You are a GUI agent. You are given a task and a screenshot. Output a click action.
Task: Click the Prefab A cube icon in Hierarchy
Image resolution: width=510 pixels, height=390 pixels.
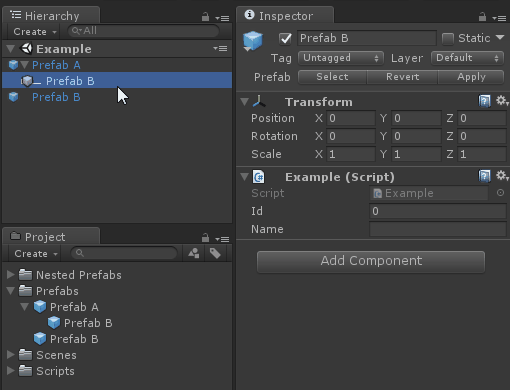(x=13, y=65)
